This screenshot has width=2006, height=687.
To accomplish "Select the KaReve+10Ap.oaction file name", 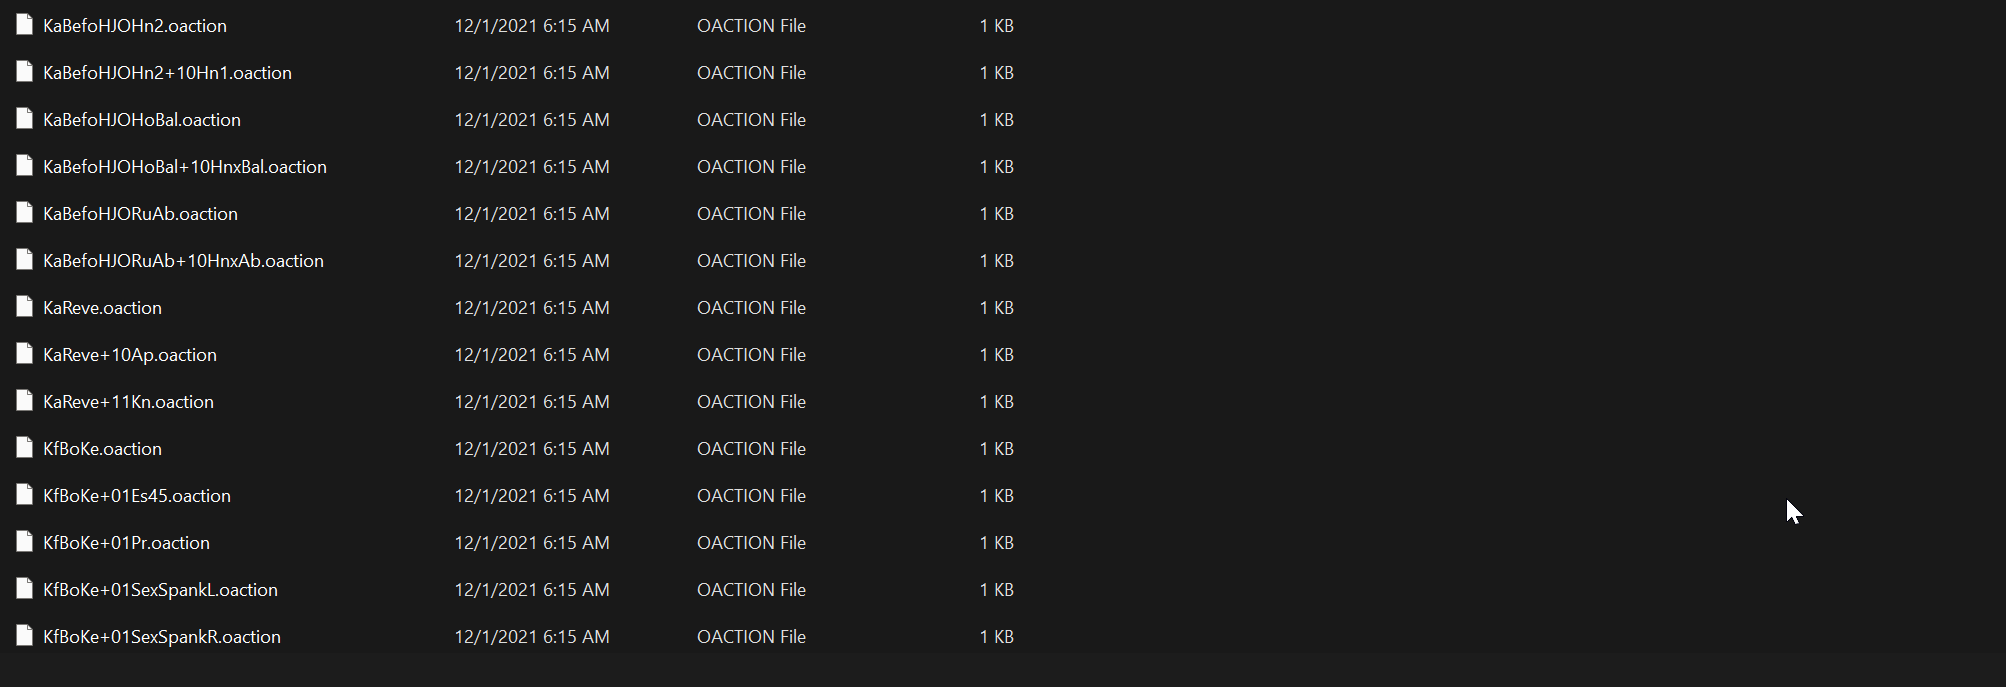I will tap(130, 355).
